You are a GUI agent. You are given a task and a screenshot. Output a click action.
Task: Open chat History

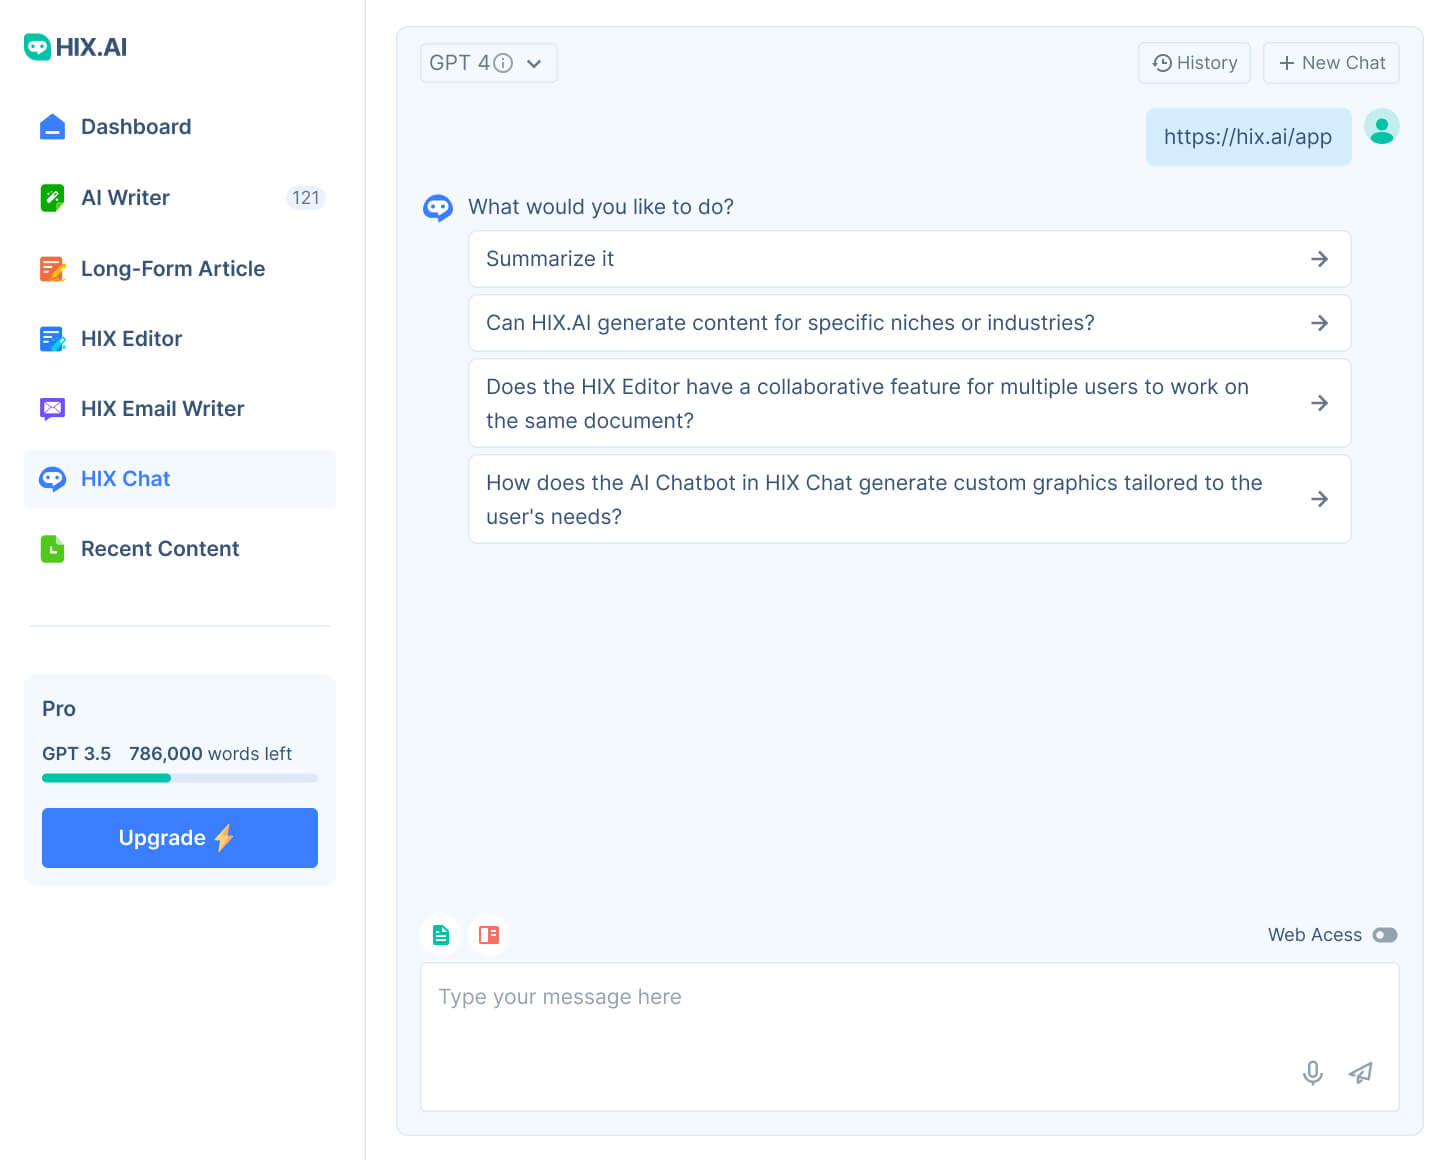(1194, 63)
